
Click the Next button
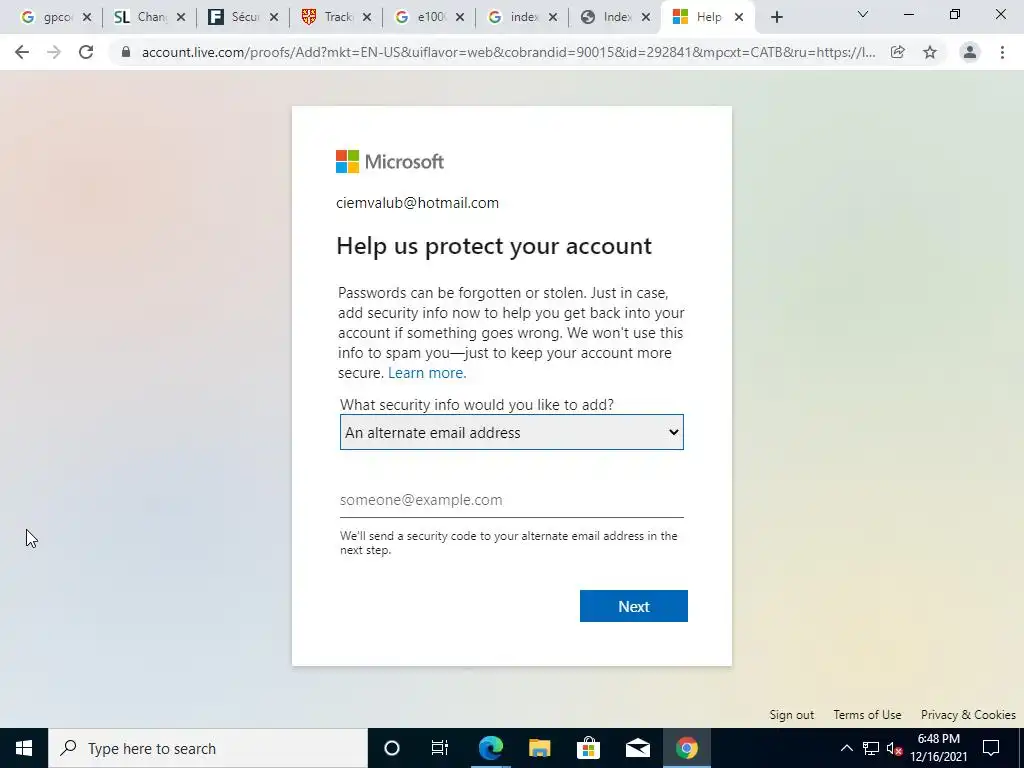633,606
